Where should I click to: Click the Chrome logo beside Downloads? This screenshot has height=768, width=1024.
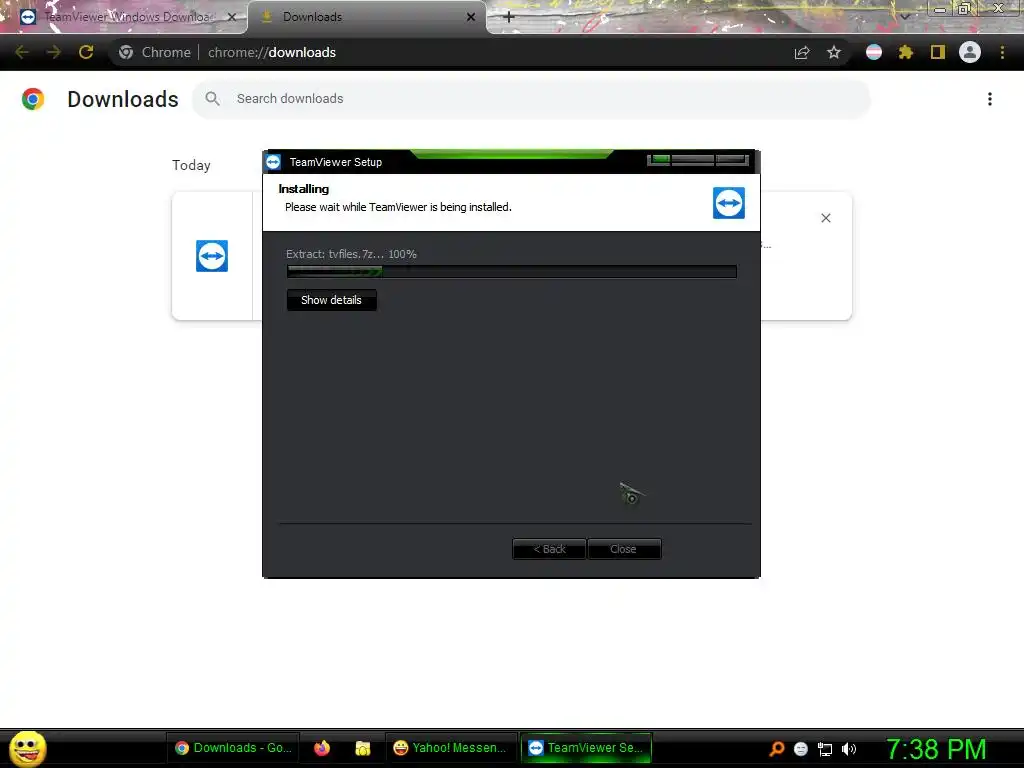point(33,99)
